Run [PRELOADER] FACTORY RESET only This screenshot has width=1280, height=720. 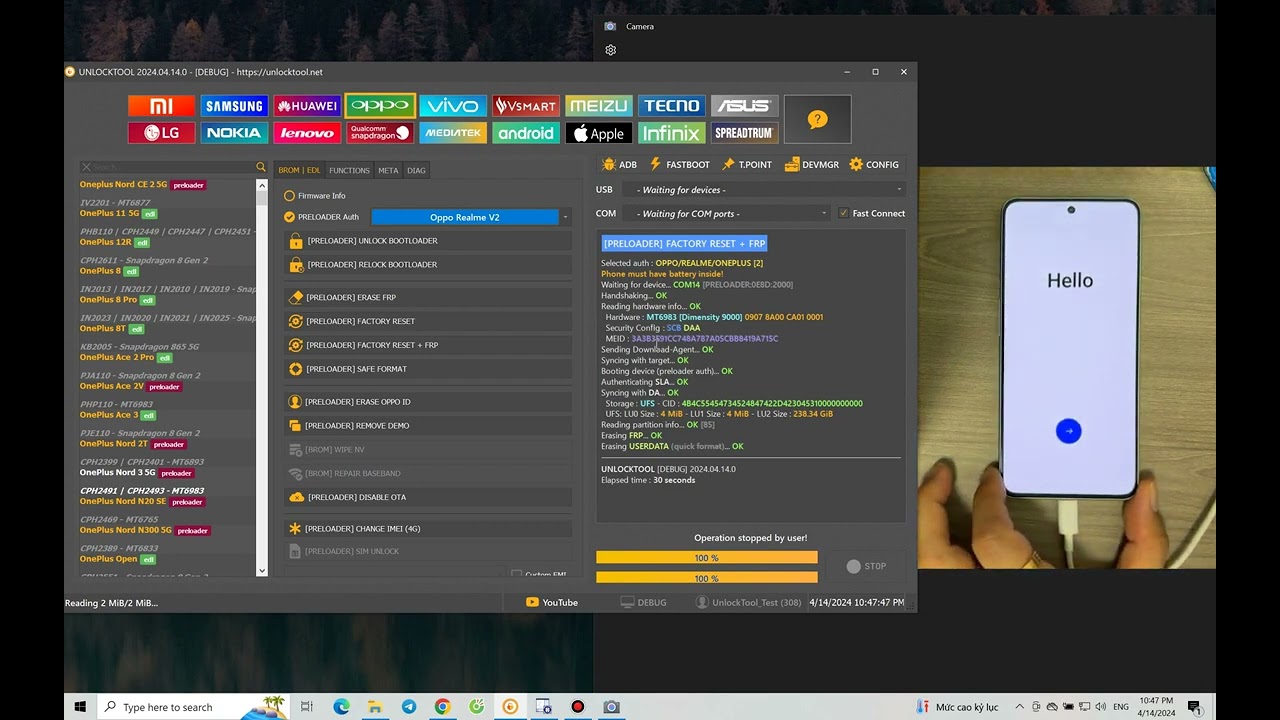pyautogui.click(x=428, y=321)
